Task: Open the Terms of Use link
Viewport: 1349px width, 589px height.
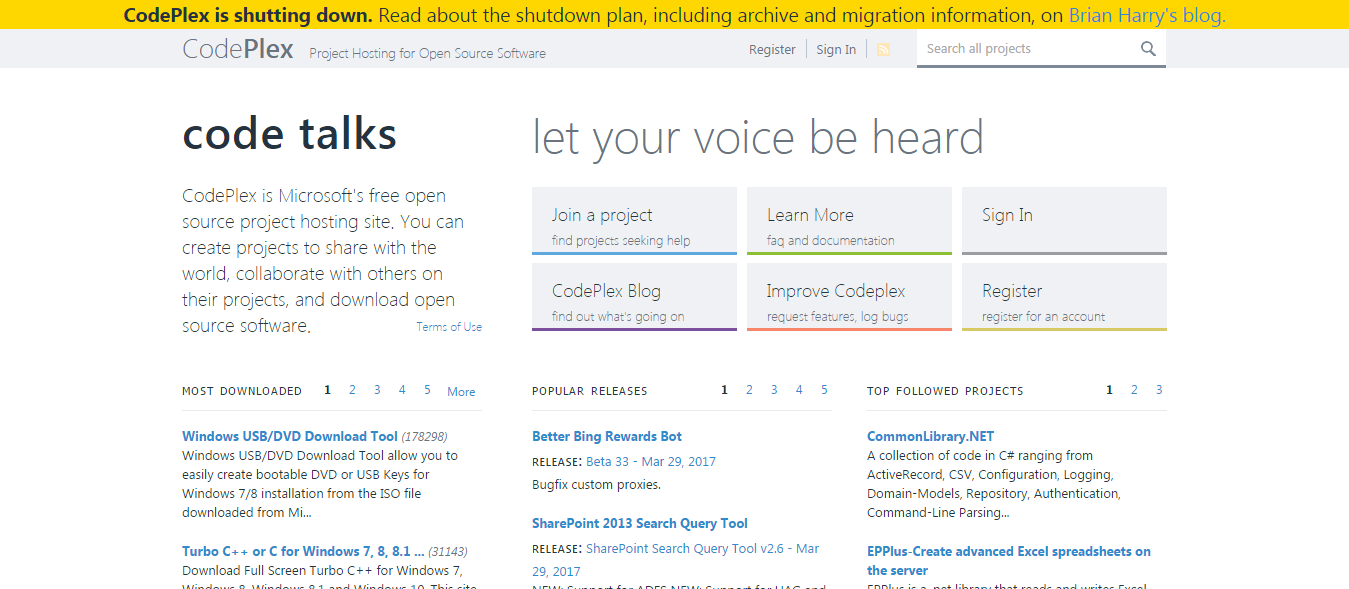Action: pos(449,327)
